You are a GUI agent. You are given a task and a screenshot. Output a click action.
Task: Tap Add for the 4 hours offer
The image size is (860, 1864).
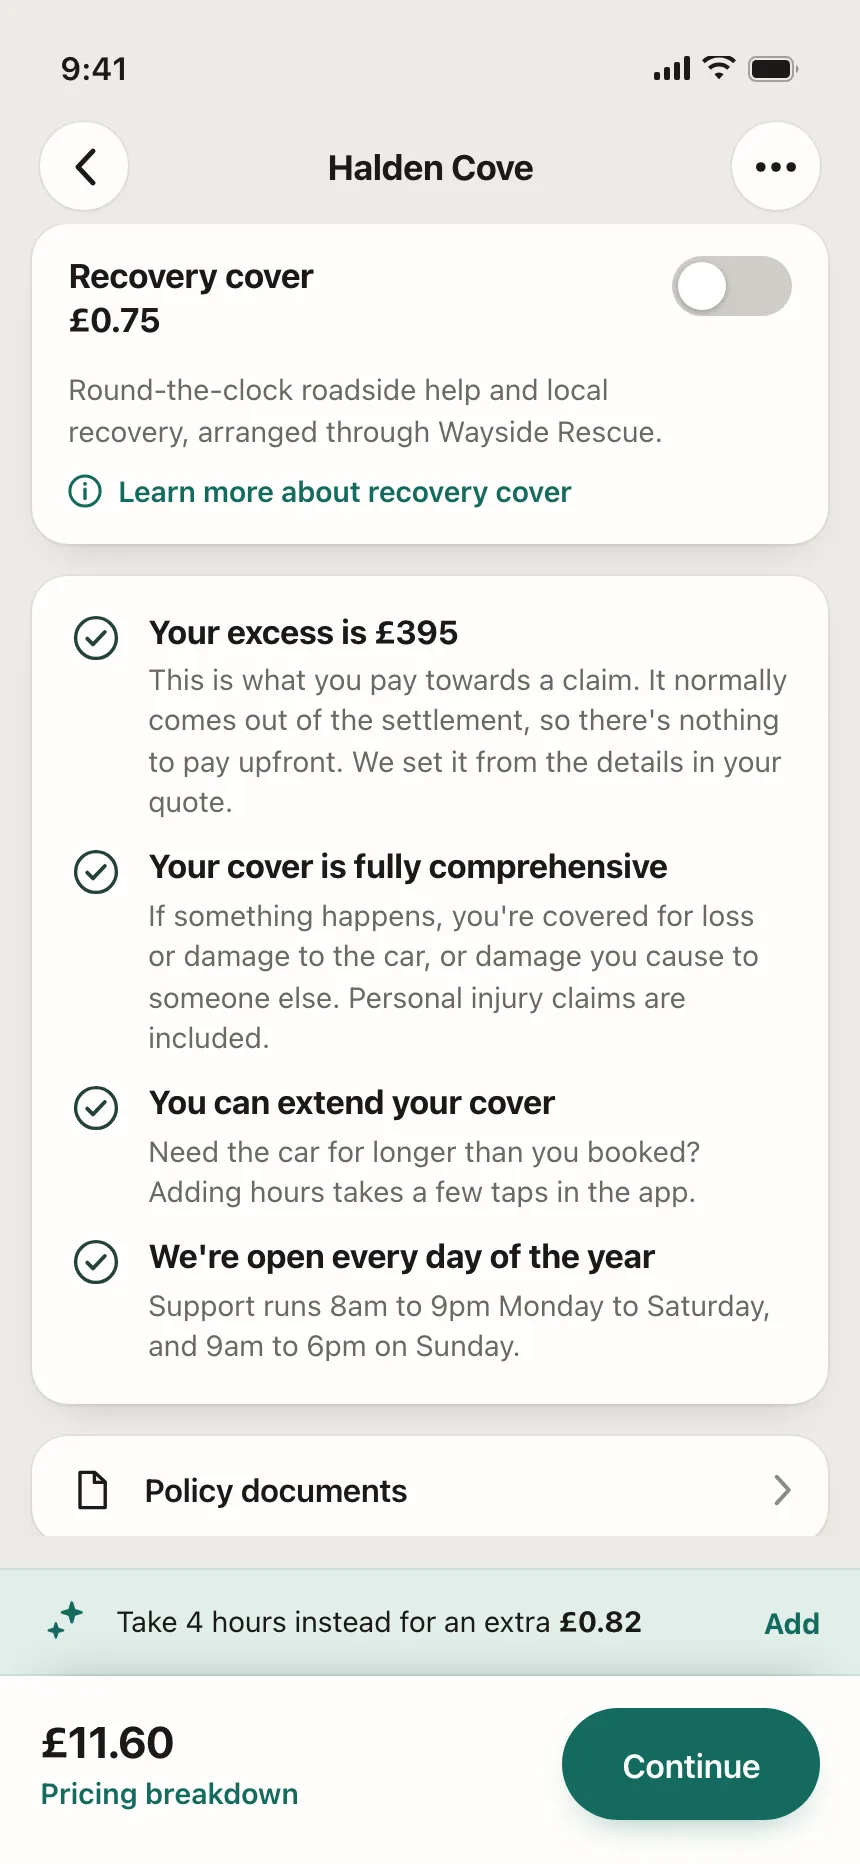[792, 1623]
